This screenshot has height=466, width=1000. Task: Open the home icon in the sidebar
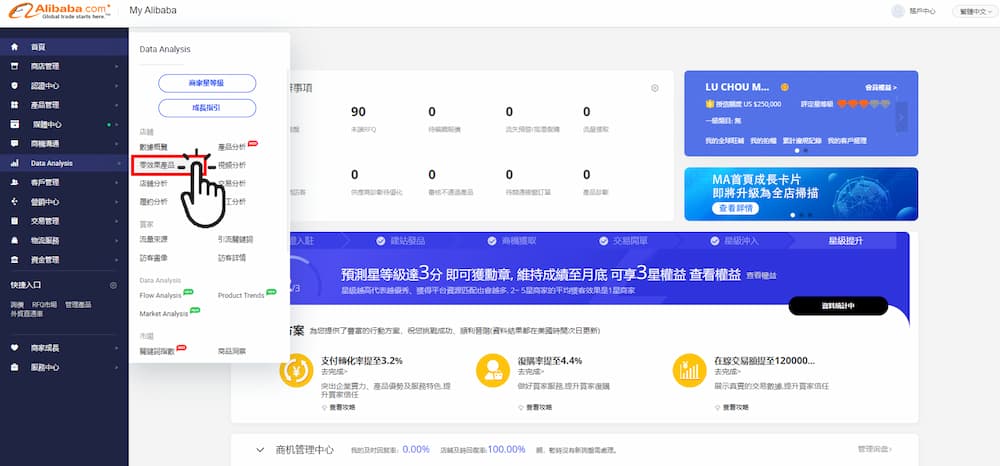pyautogui.click(x=15, y=47)
